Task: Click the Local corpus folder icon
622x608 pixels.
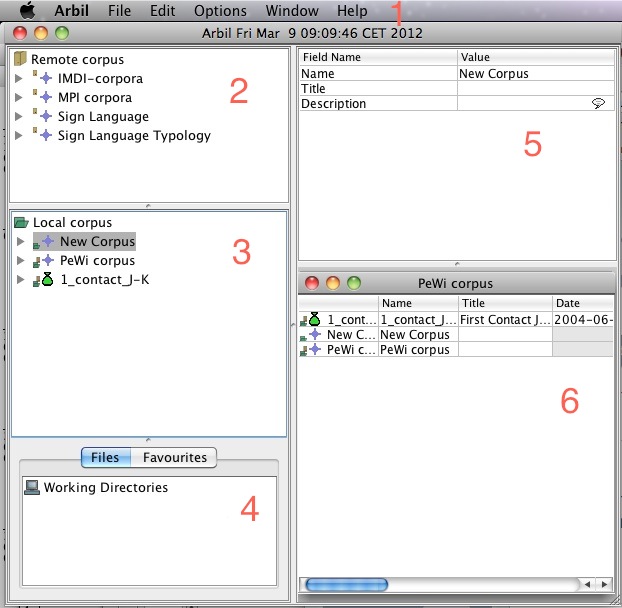Action: [21, 222]
